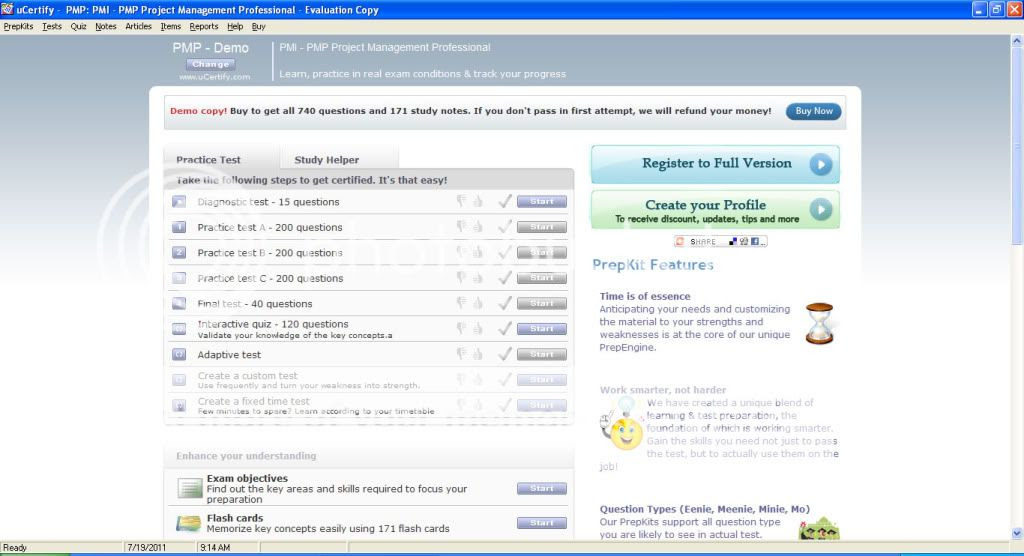Viewport: 1024px width, 556px height.
Task: Click the 'Final test - 40 questions' text
Action: pos(255,304)
